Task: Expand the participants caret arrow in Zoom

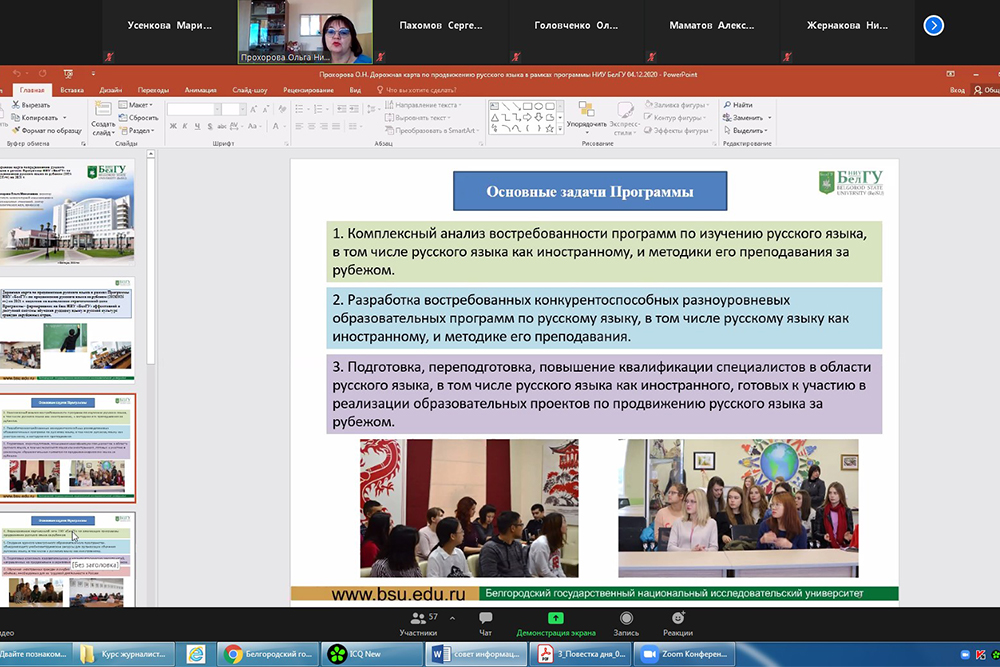Action: click(x=453, y=617)
